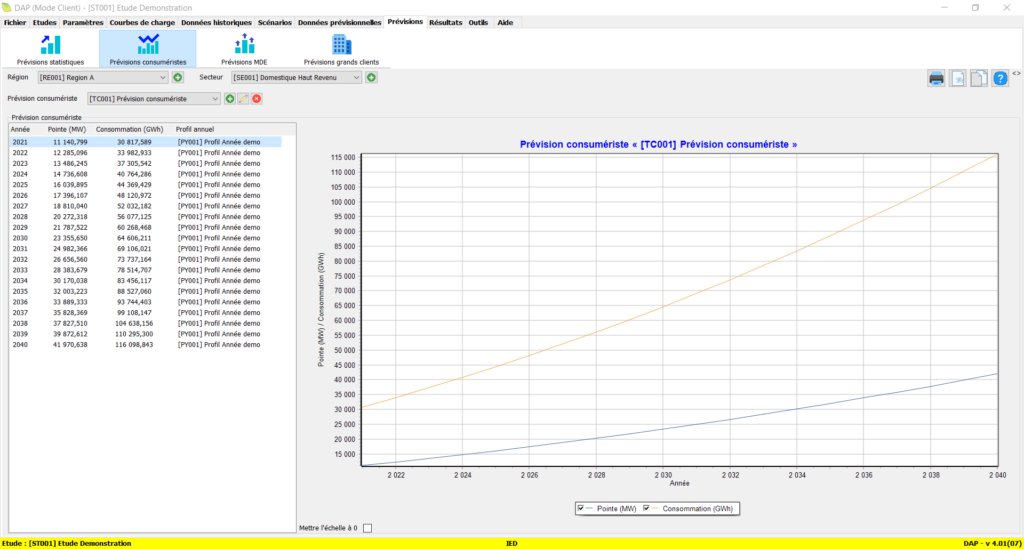Edit forecast with the pencil icon
Viewport: 1024px width, 549px height.
click(x=243, y=98)
